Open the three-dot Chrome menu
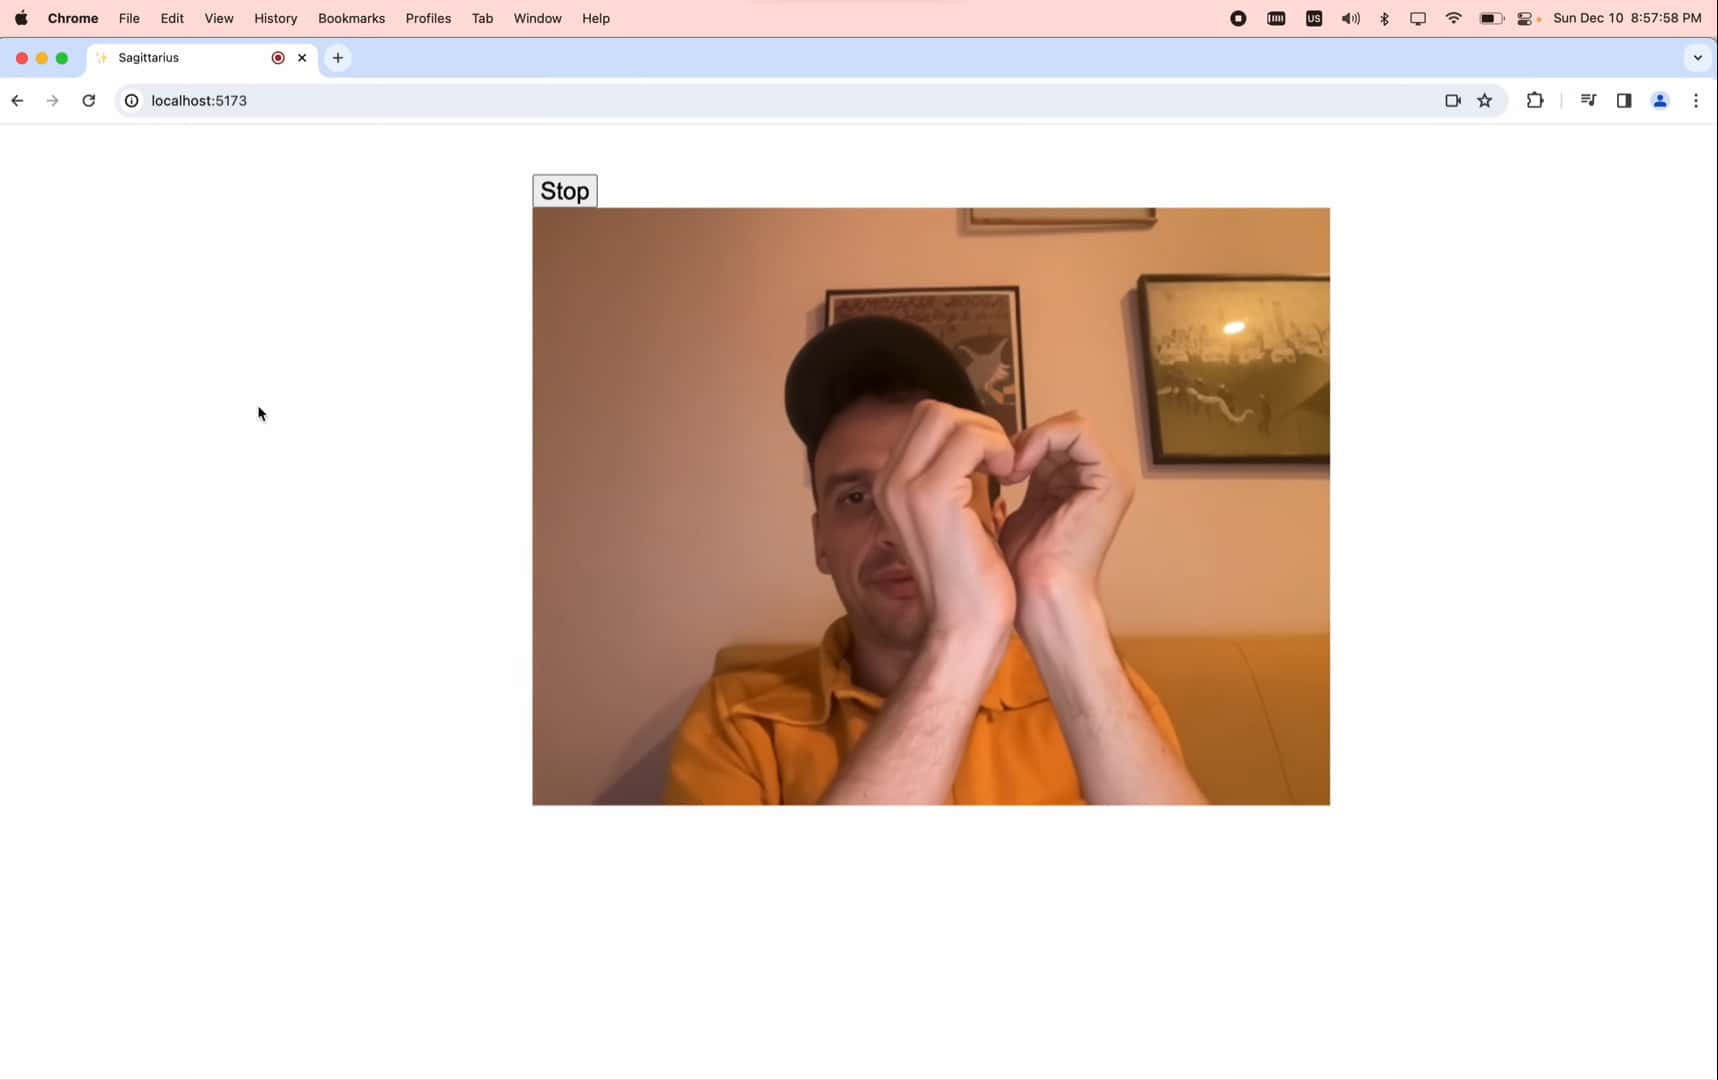Viewport: 1718px width, 1080px height. (x=1696, y=100)
